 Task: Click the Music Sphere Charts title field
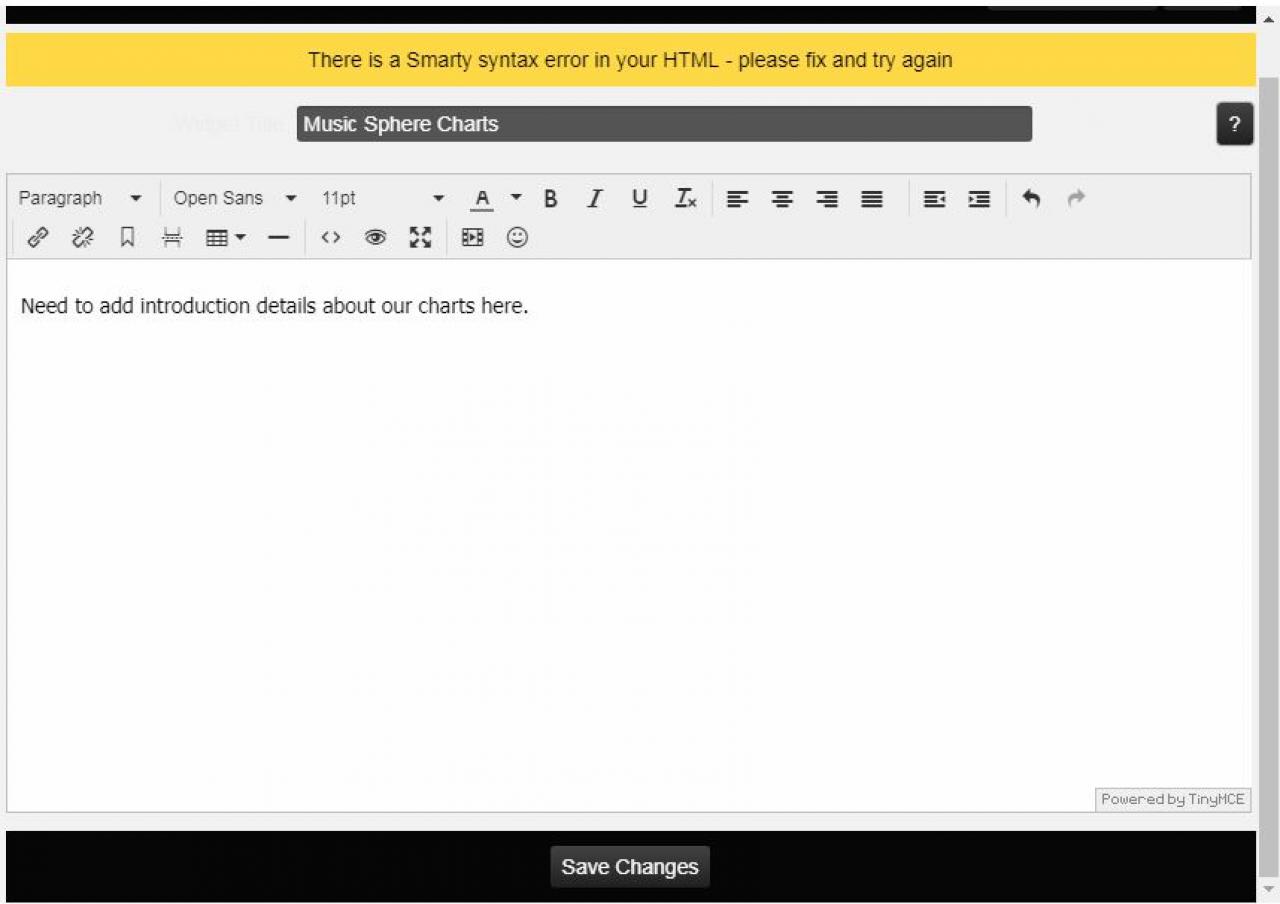click(664, 125)
